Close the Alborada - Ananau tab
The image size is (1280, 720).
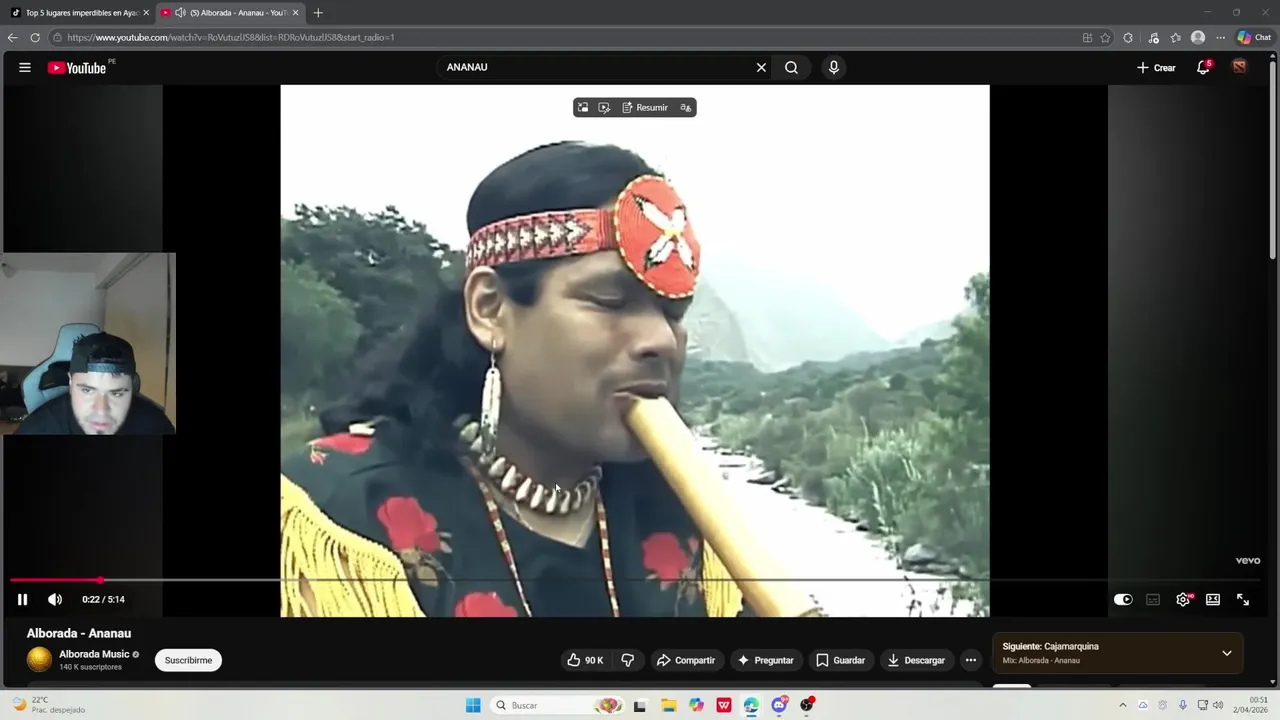297,13
